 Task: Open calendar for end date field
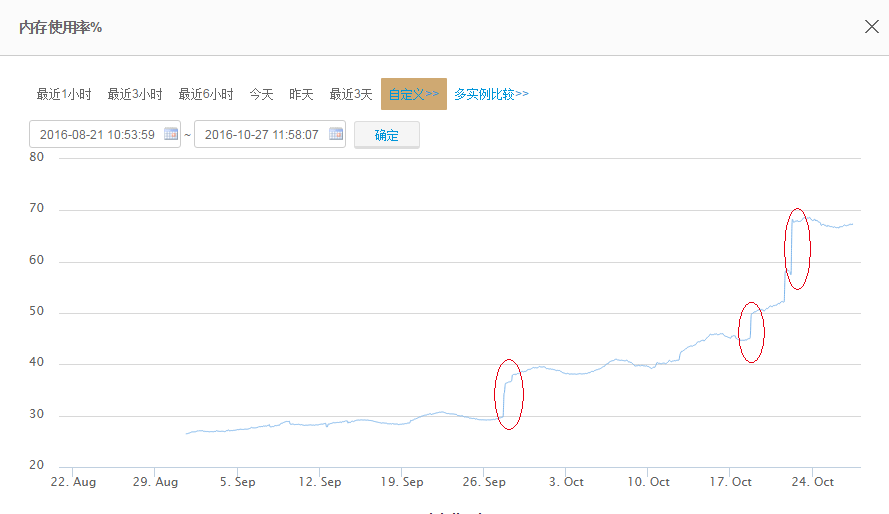coord(336,134)
